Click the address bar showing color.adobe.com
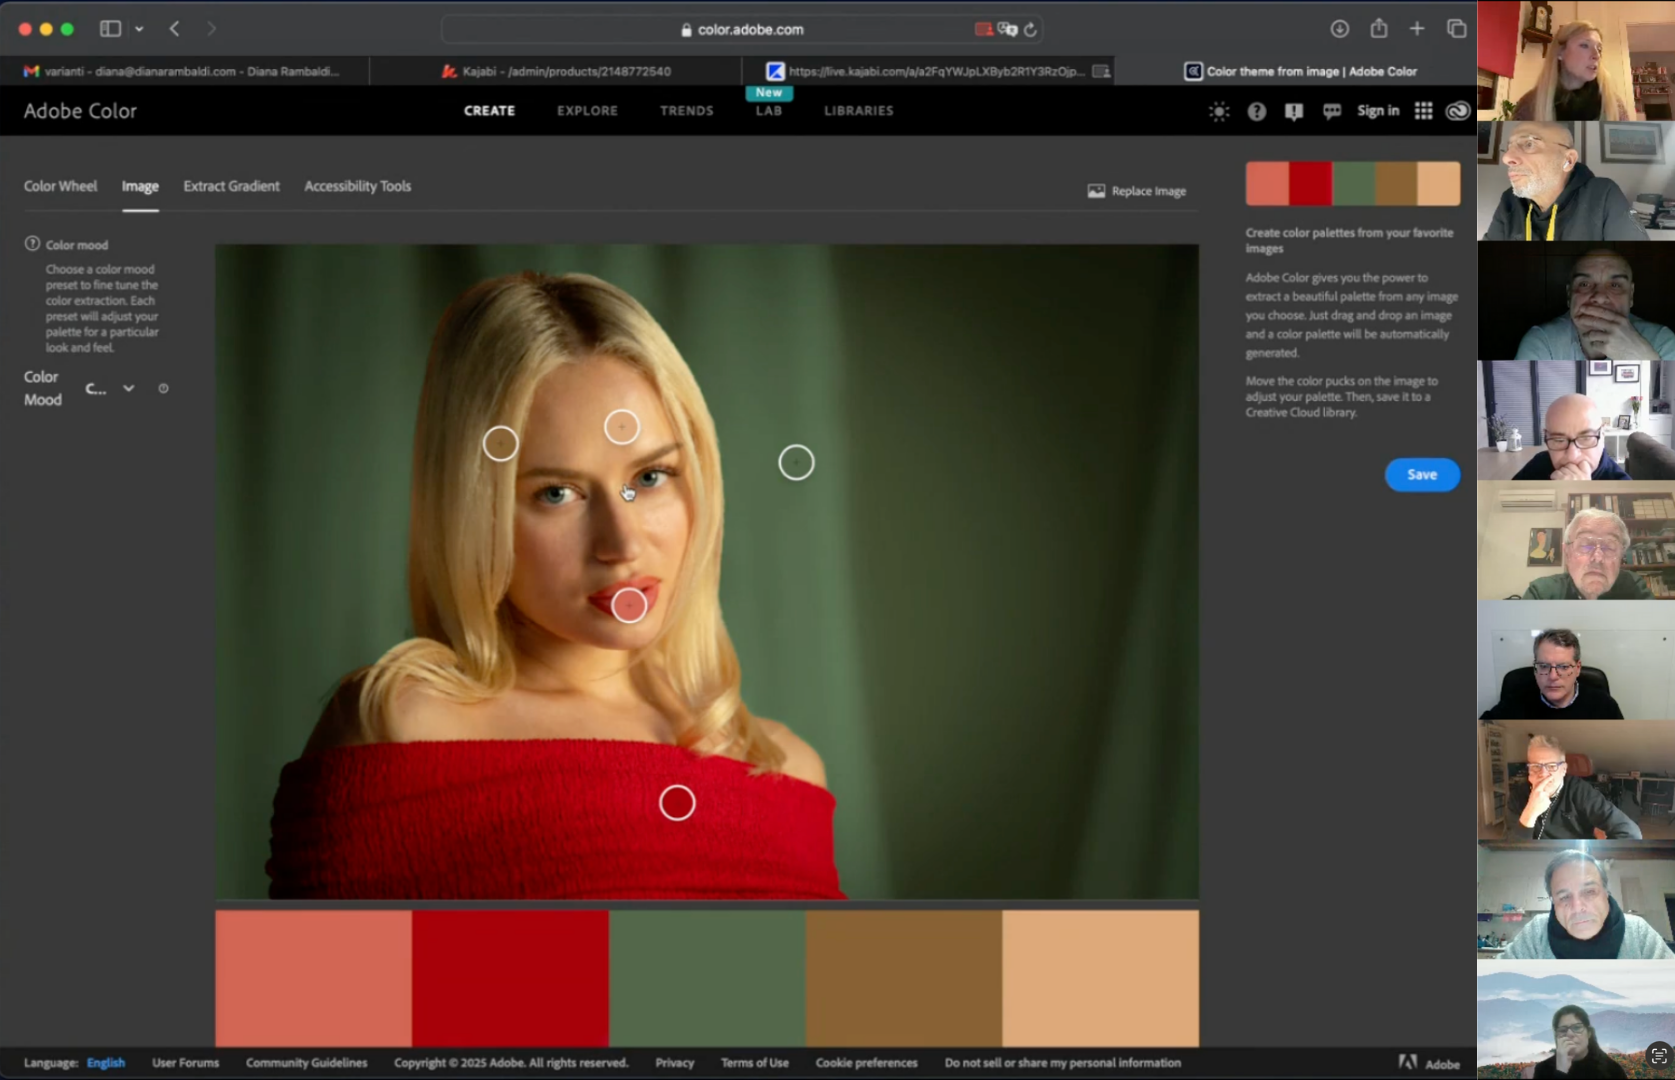Screen dimensions: 1675x1080 [742, 30]
